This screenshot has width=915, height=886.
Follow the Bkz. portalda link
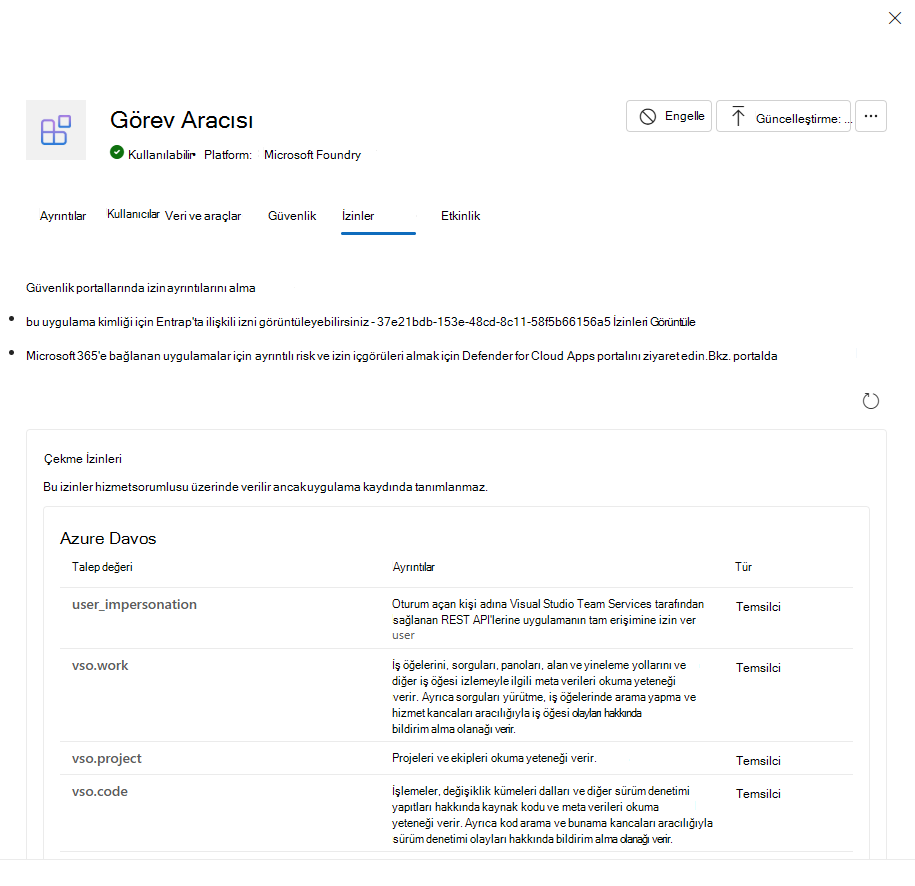coord(743,356)
